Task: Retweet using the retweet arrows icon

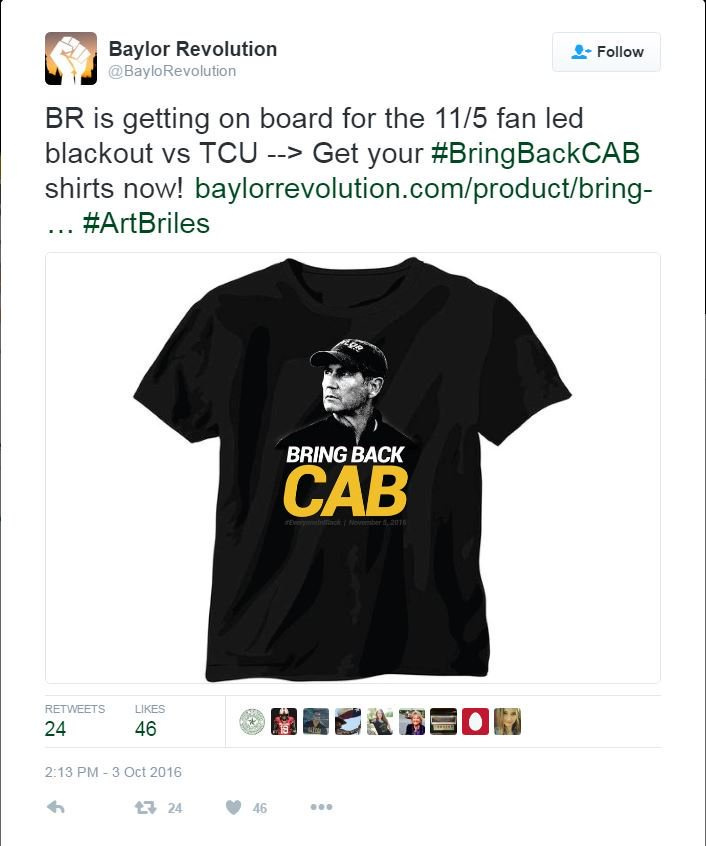Action: click(145, 808)
